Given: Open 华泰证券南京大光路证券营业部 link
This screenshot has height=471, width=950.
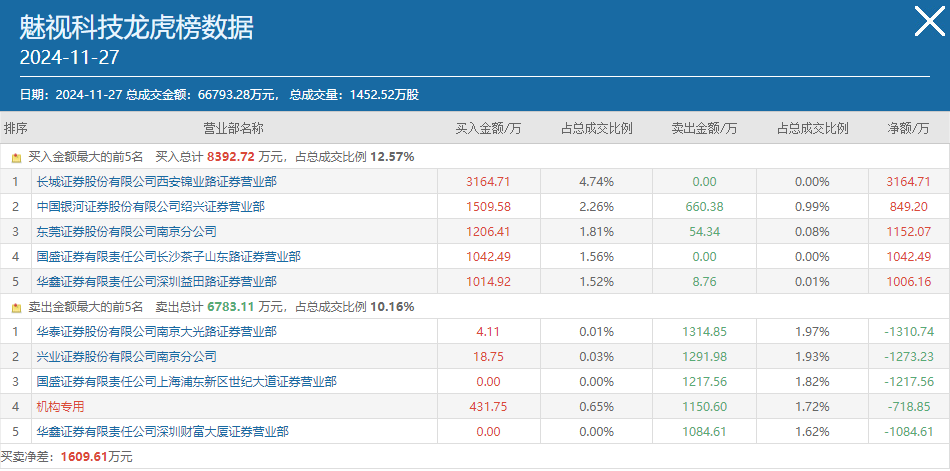Looking at the screenshot, I should [x=156, y=332].
